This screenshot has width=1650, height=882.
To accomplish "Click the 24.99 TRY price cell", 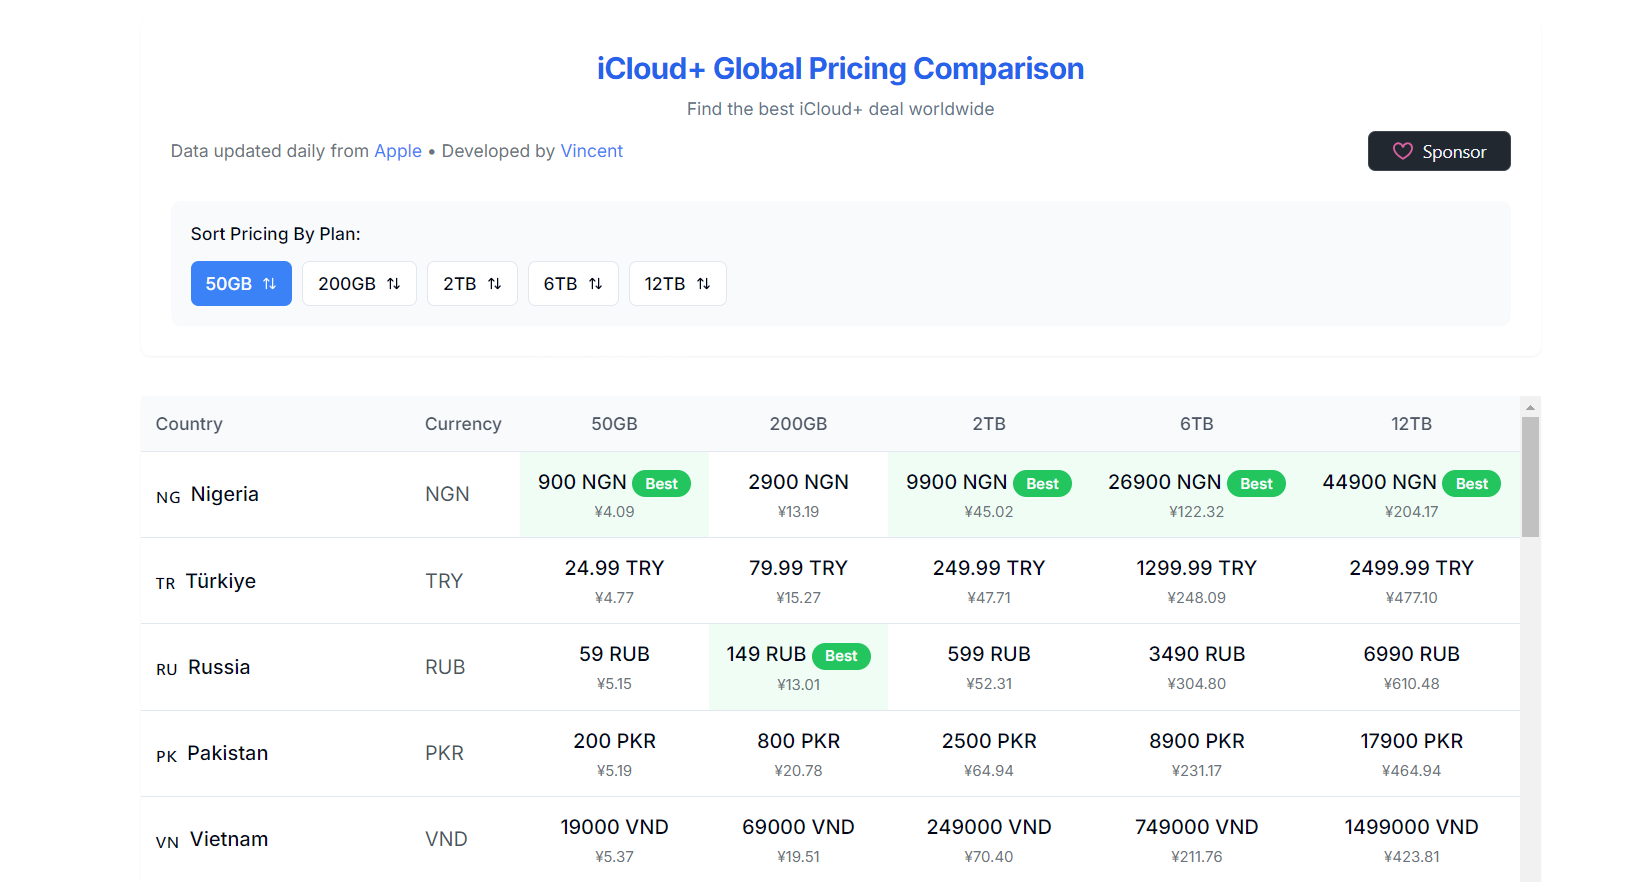I will [614, 581].
